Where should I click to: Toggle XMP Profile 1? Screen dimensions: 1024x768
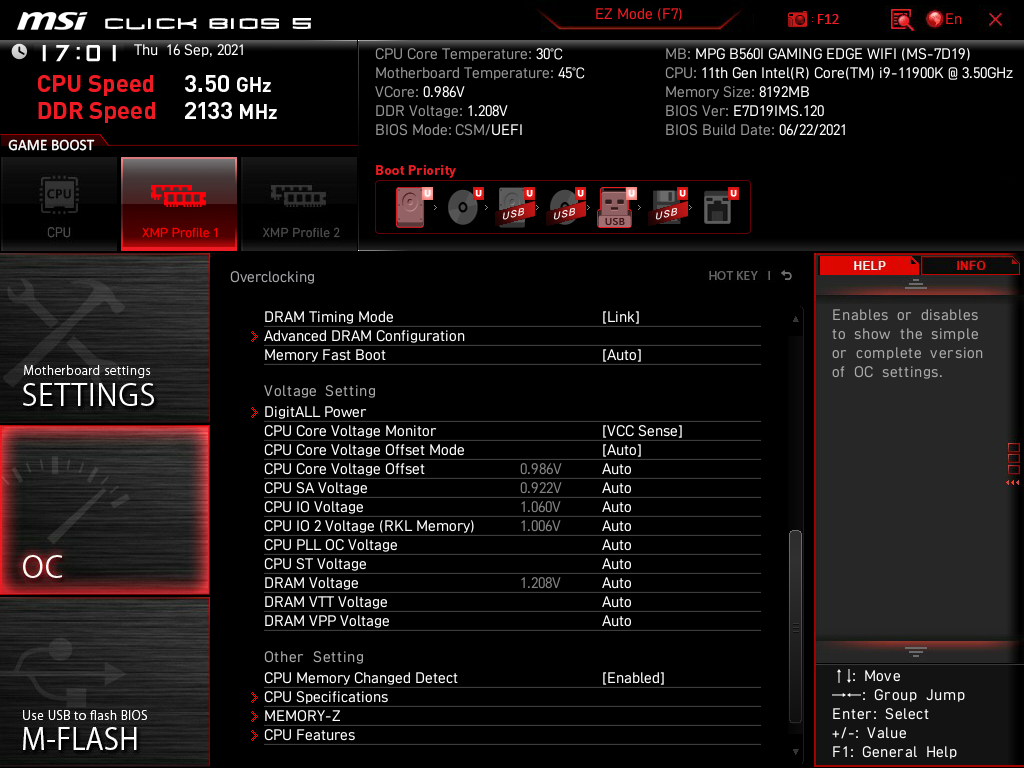[x=179, y=203]
